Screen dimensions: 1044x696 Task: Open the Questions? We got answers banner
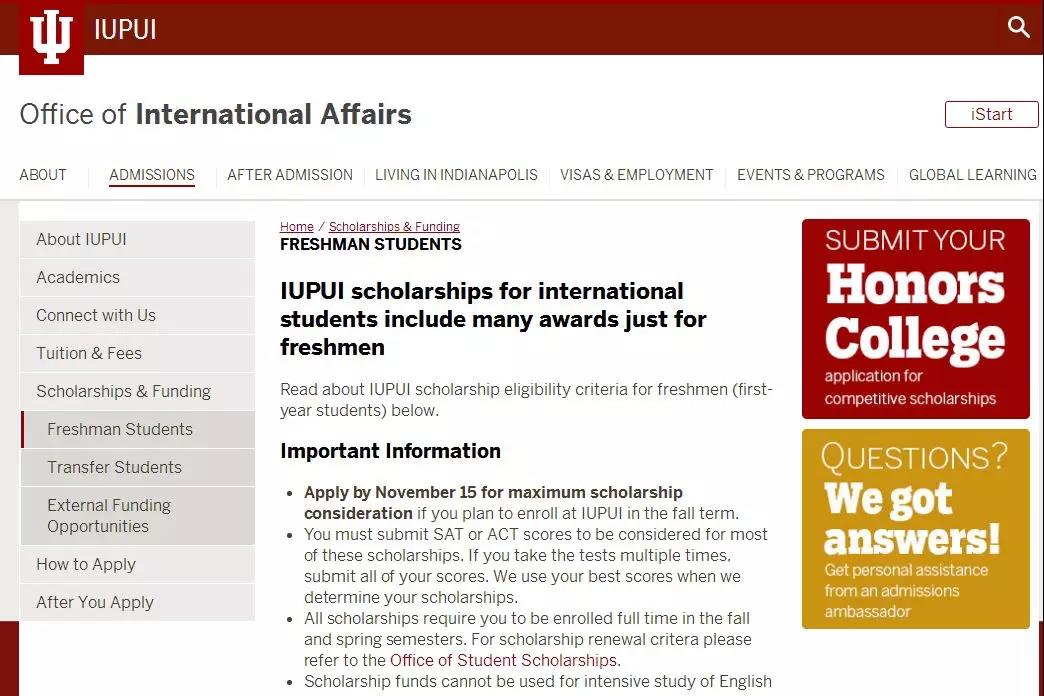tap(915, 529)
